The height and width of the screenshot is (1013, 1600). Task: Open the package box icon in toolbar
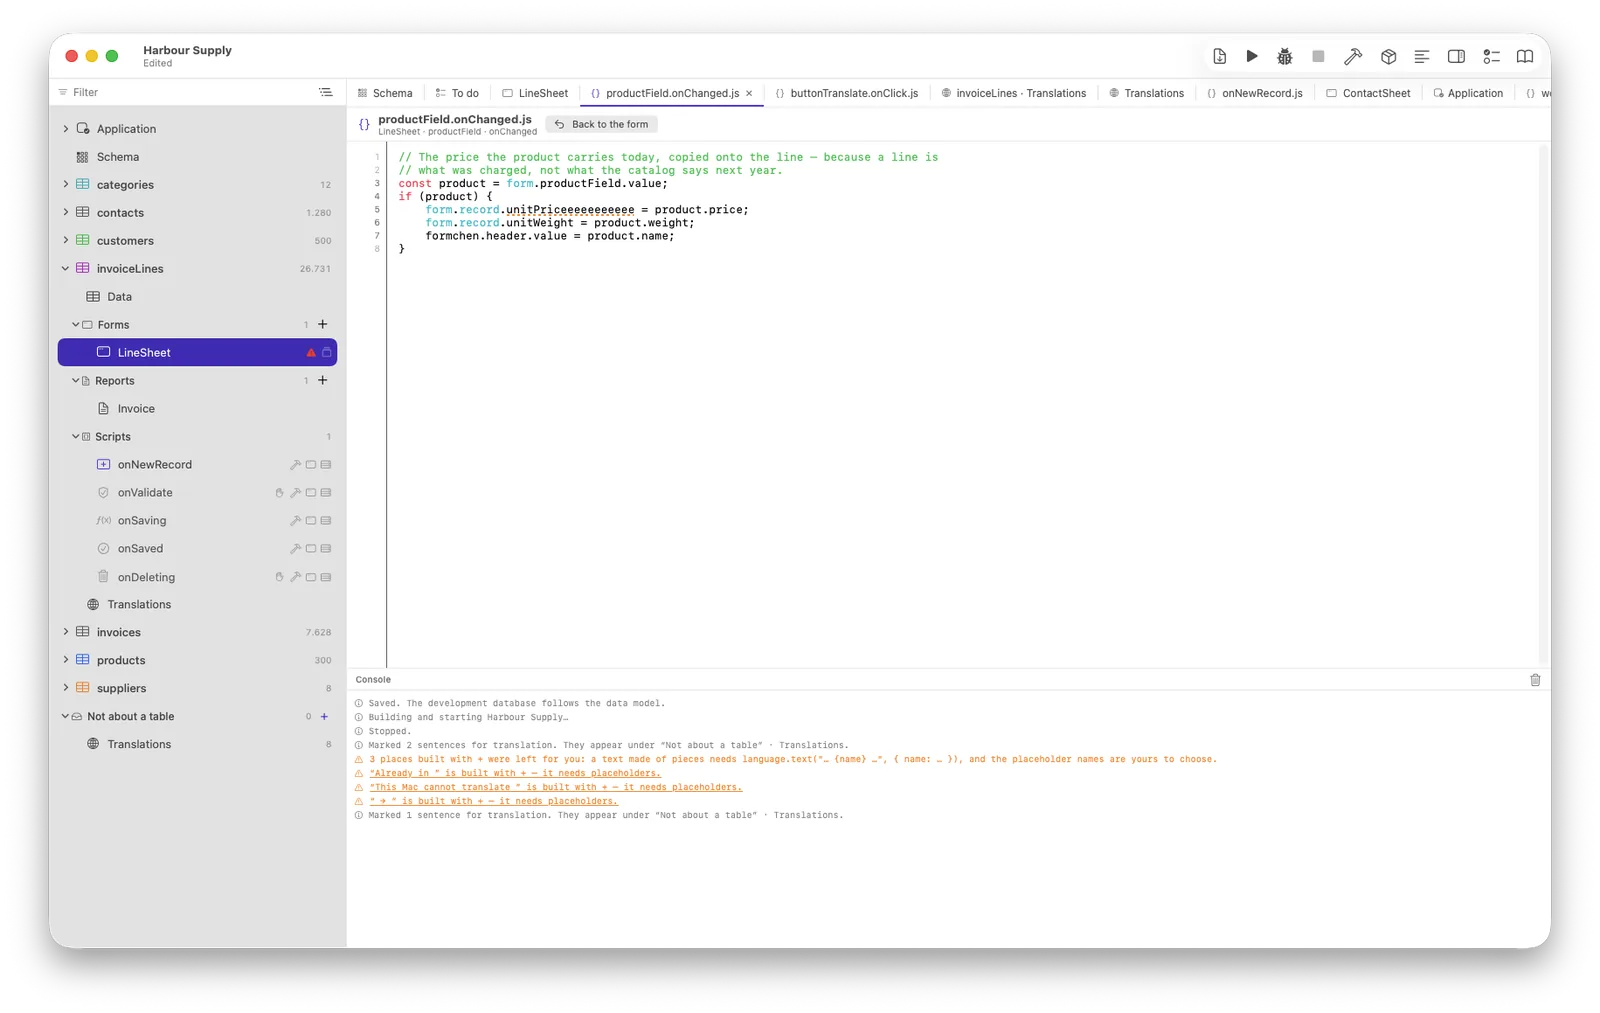(1388, 57)
